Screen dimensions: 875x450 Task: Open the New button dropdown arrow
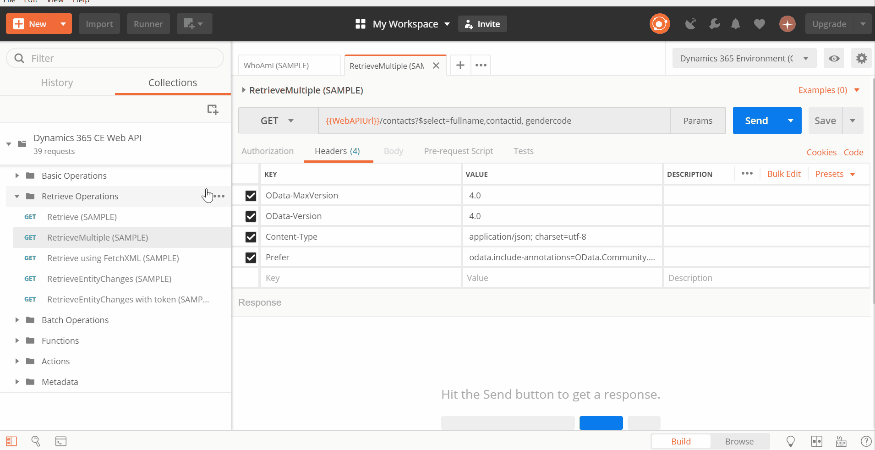pyautogui.click(x=64, y=24)
